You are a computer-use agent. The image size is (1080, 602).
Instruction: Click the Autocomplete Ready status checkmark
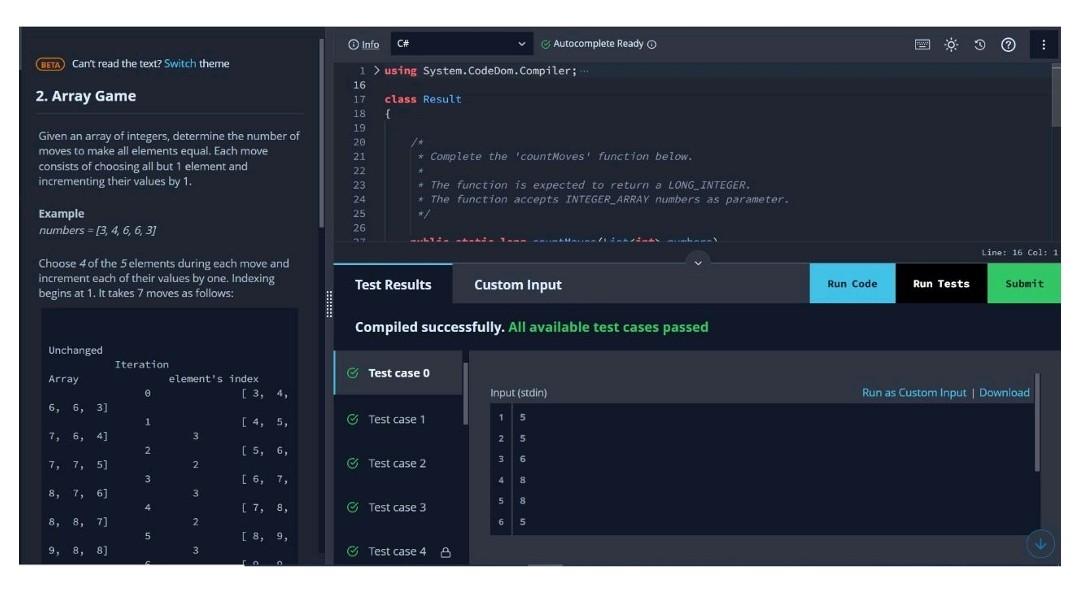(546, 44)
